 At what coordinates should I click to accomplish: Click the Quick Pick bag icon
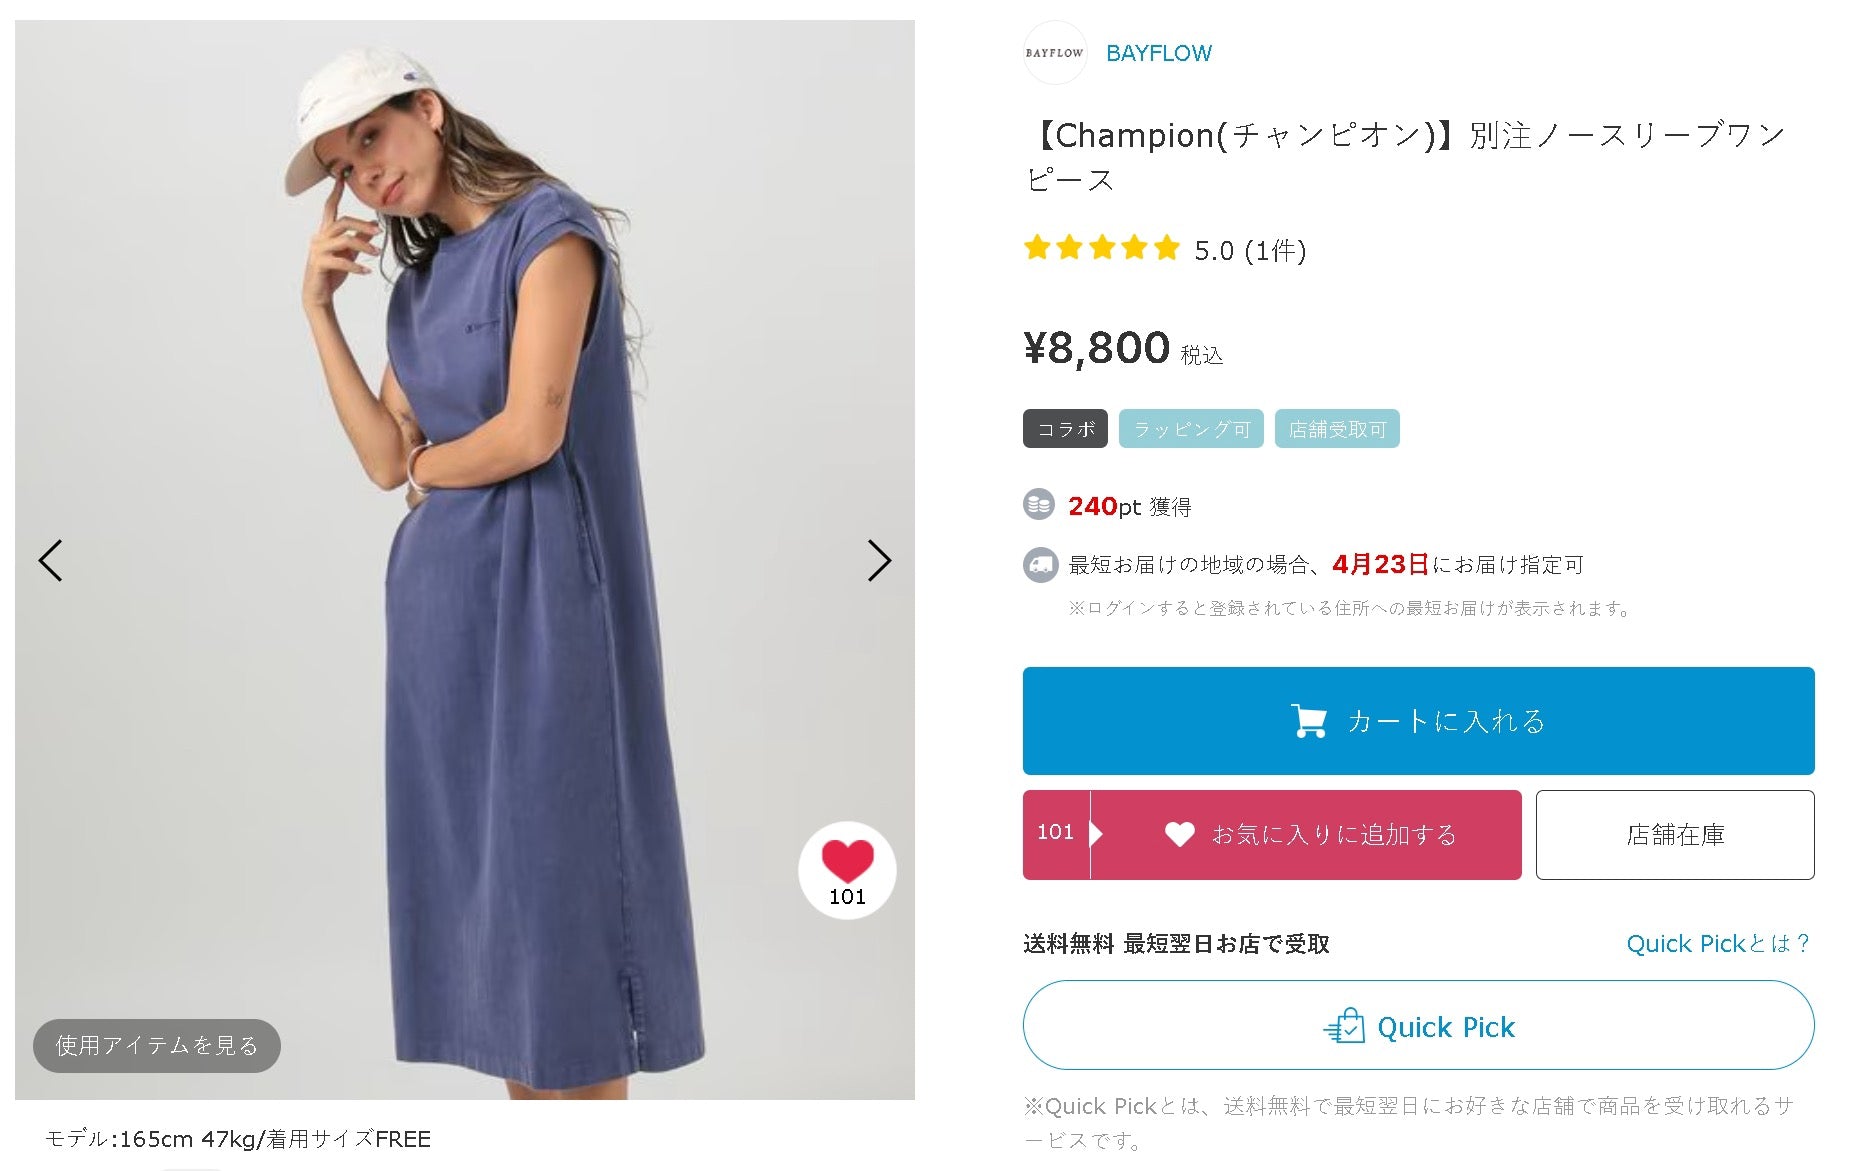1345,1026
